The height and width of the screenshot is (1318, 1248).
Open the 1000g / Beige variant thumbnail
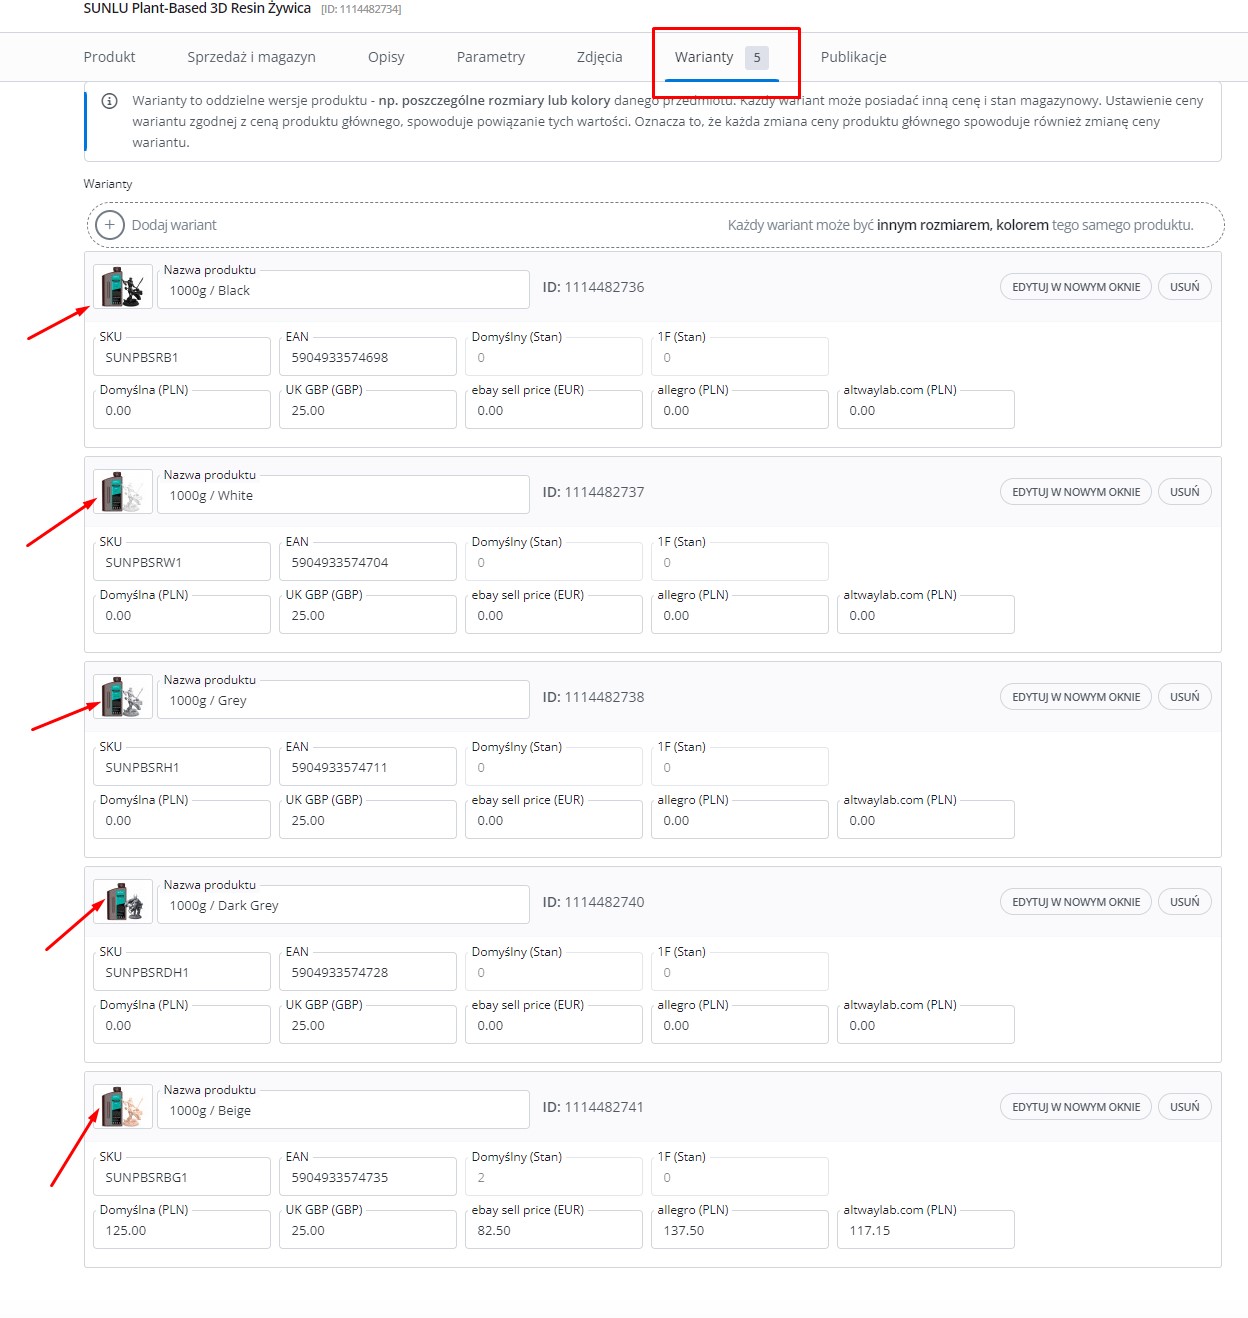[123, 1107]
